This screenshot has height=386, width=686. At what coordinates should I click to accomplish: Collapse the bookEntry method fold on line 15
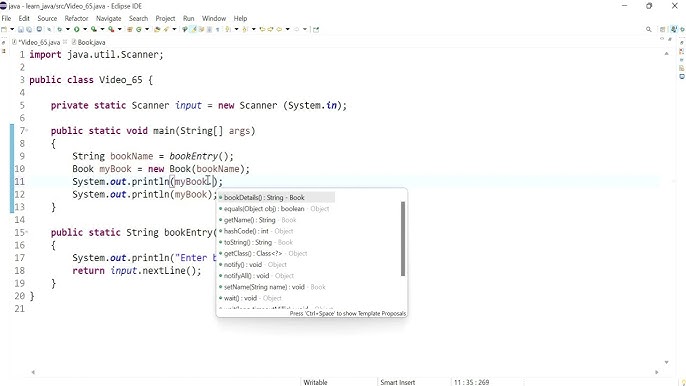coord(27,232)
